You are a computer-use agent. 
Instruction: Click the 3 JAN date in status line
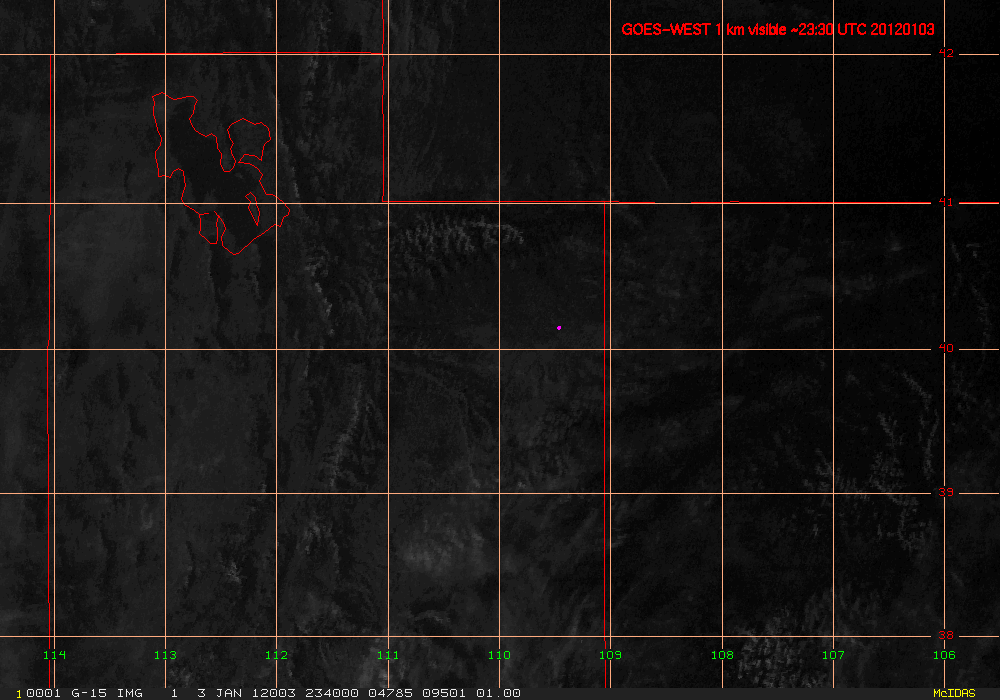click(x=219, y=693)
